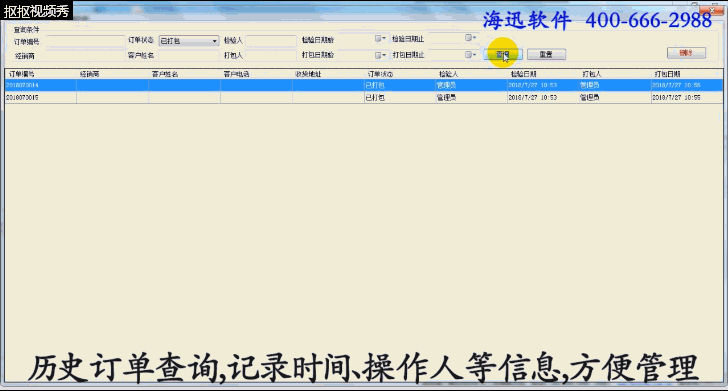This screenshot has width=728, height=391.
Task: Open the 订单状态 dropdown showing 已打包
Action: 188,41
